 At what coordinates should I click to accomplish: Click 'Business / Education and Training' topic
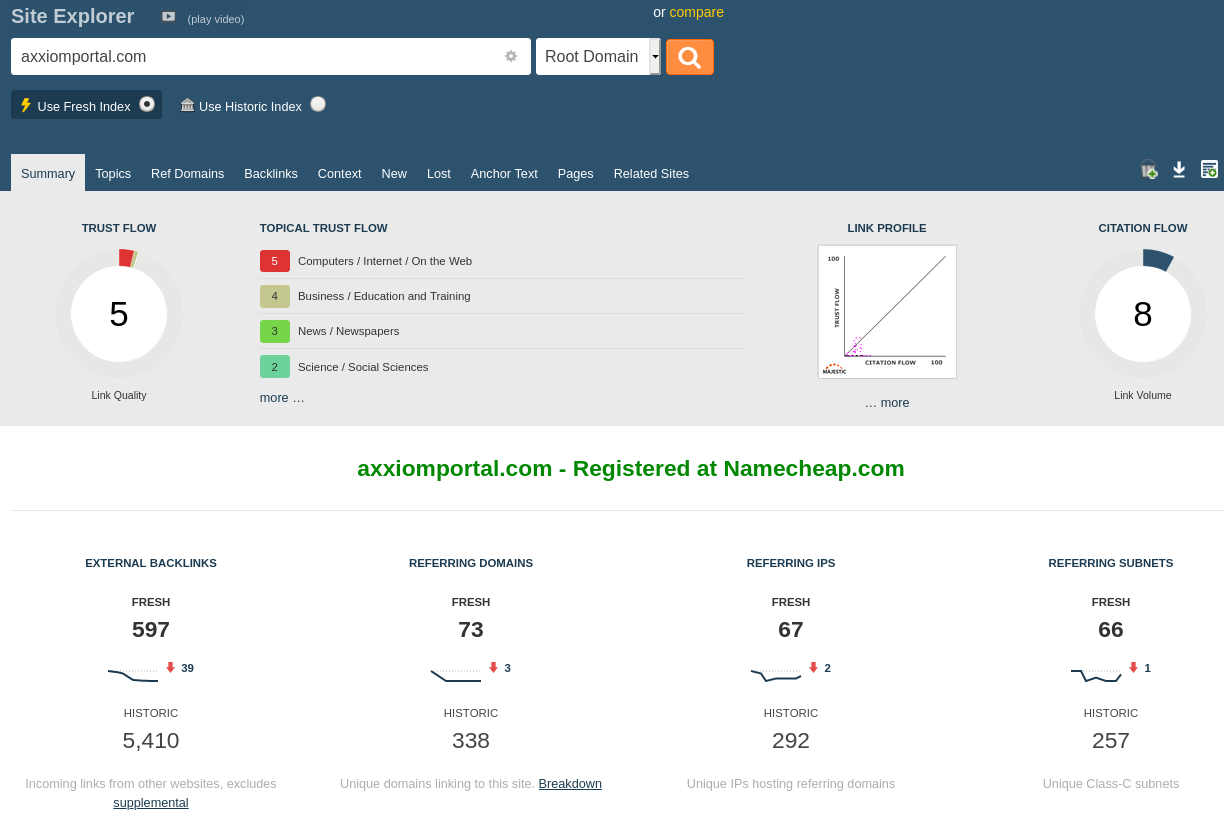tap(384, 296)
